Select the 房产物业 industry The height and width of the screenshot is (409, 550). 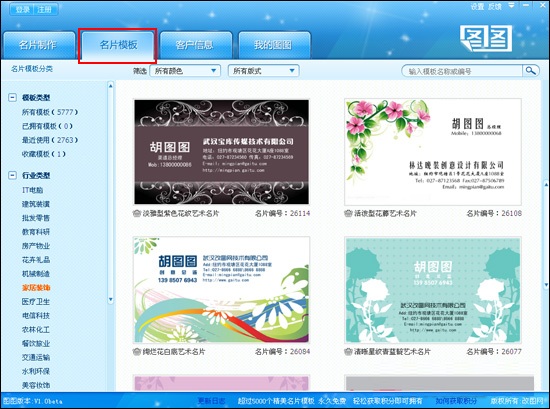tap(36, 246)
